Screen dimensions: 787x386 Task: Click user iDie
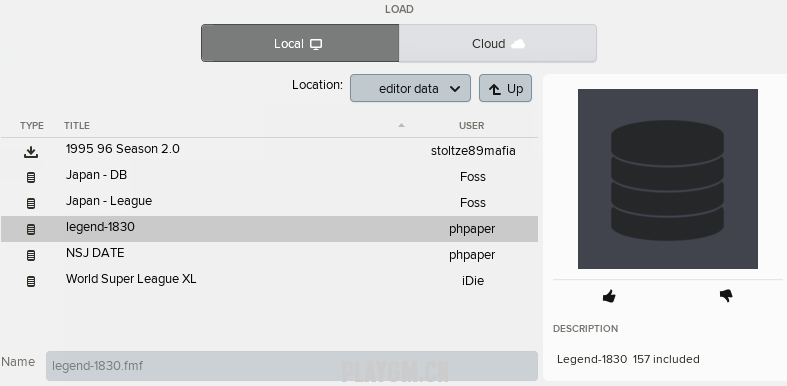[473, 281]
